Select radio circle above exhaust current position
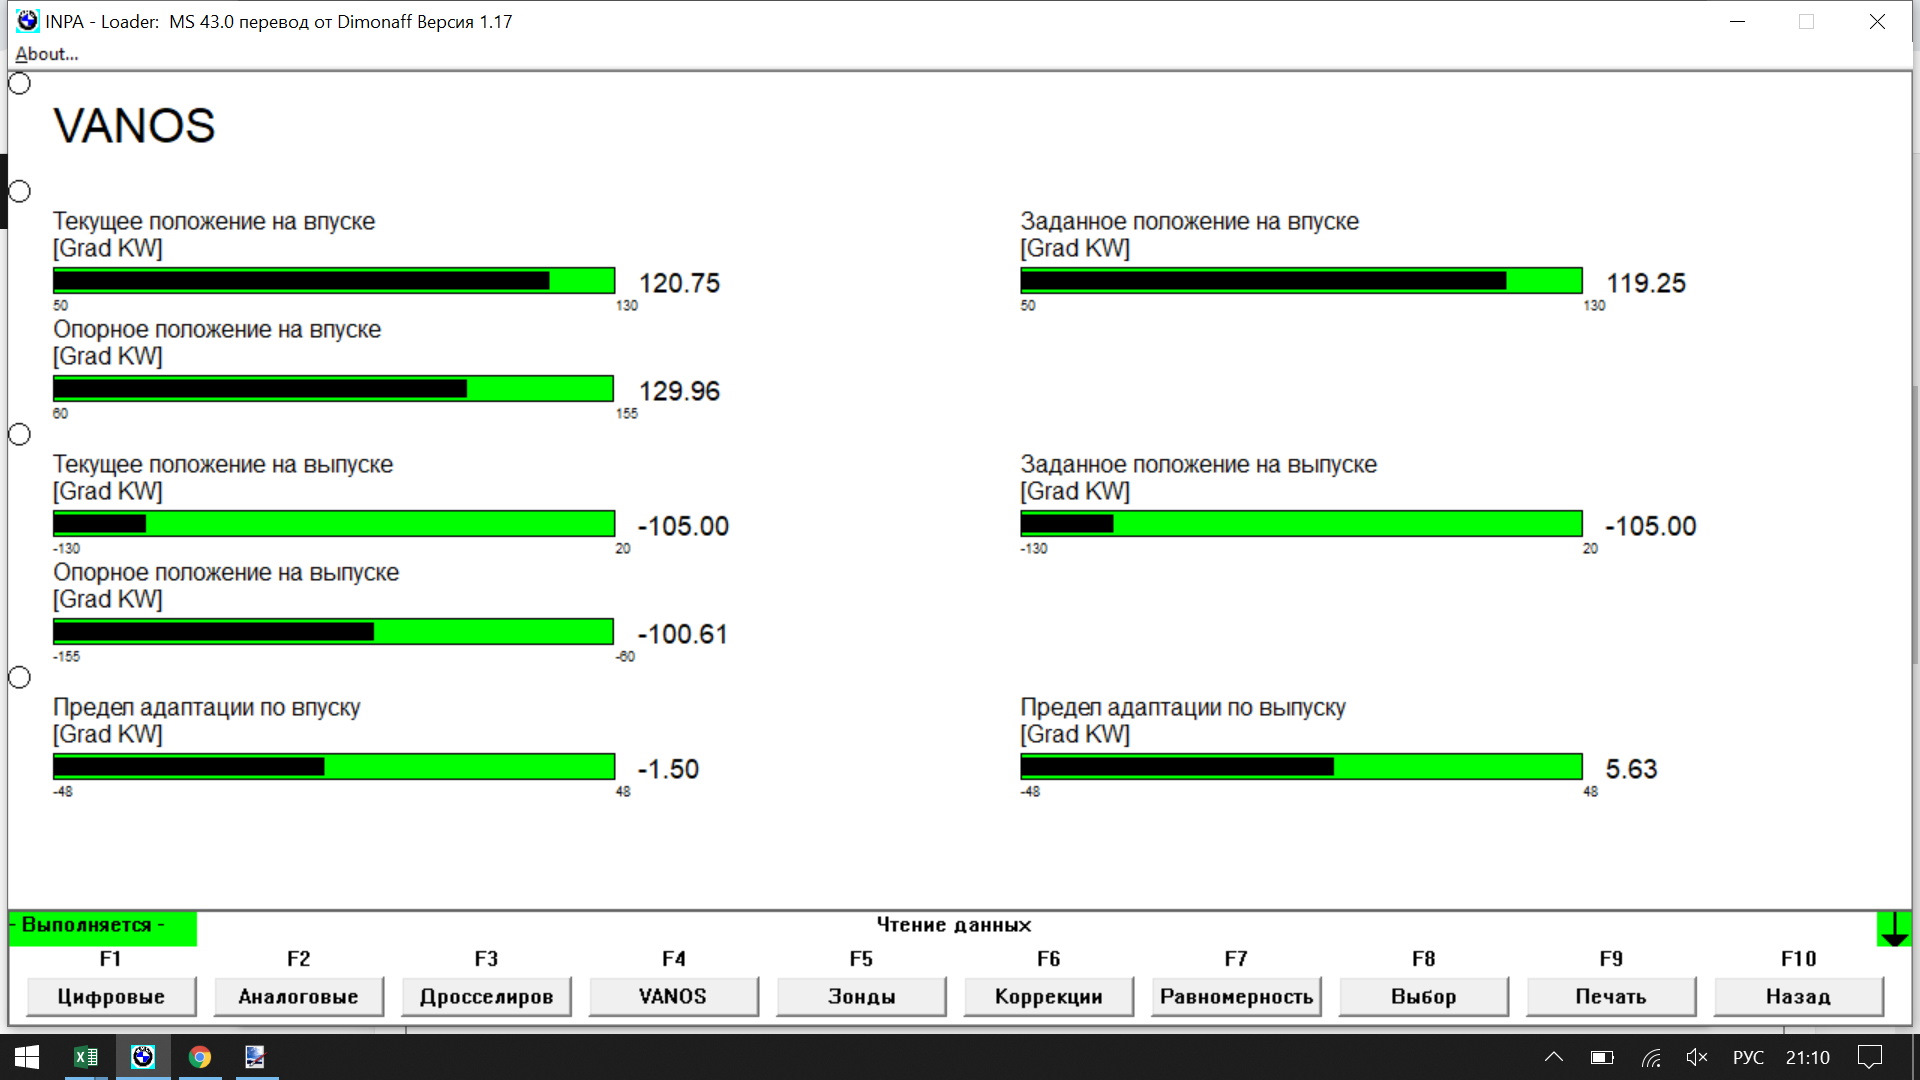Screen dimensions: 1920x1080 [x=20, y=434]
